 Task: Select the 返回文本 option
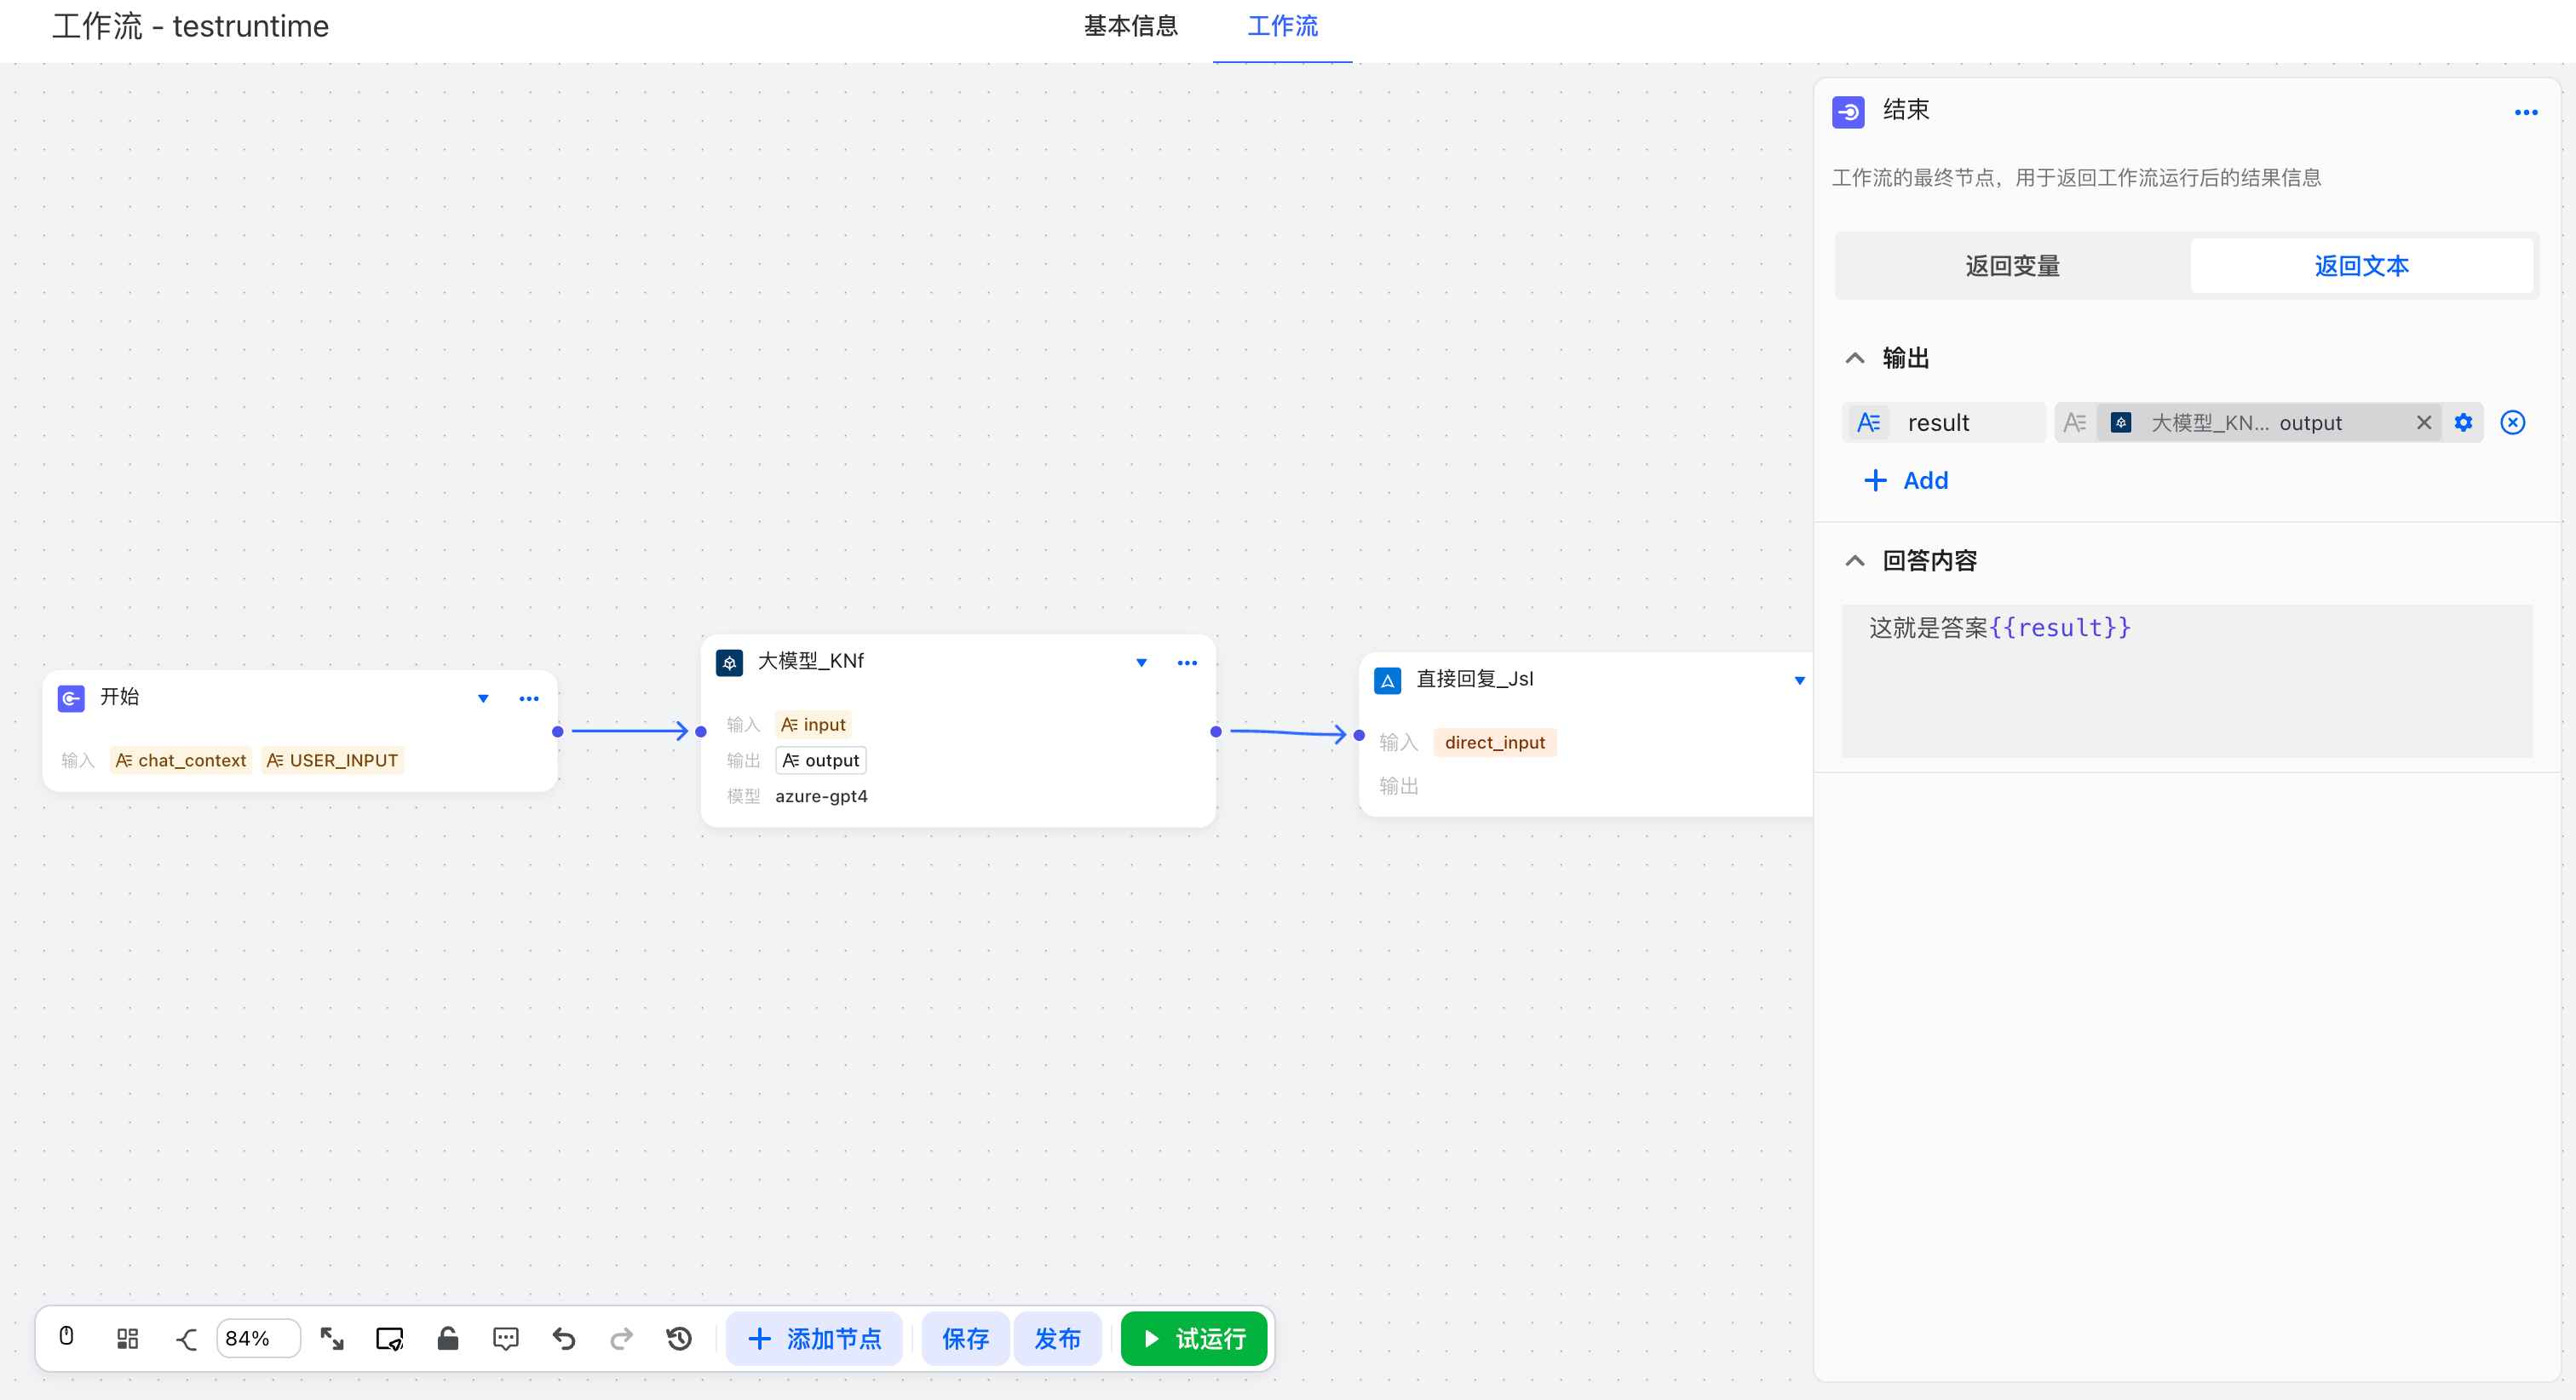[x=2360, y=266]
